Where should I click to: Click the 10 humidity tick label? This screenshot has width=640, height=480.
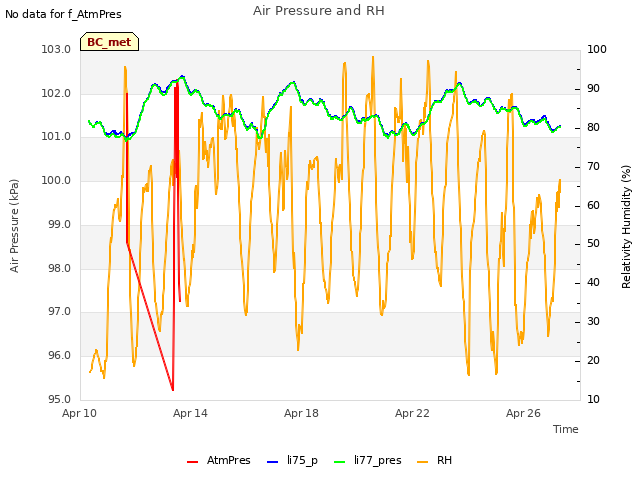(x=593, y=400)
